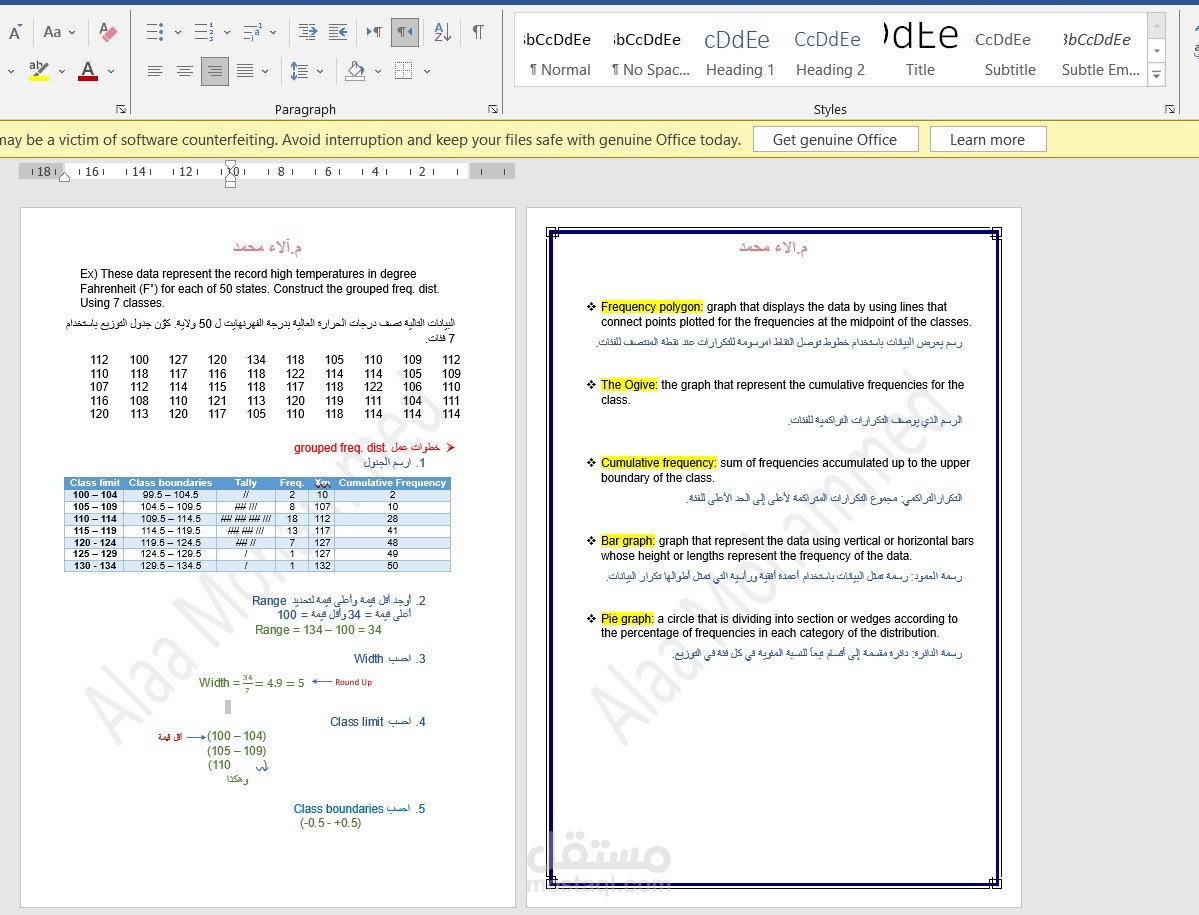Click the ruler right indent marker
The image size is (1199, 915).
tap(64, 177)
